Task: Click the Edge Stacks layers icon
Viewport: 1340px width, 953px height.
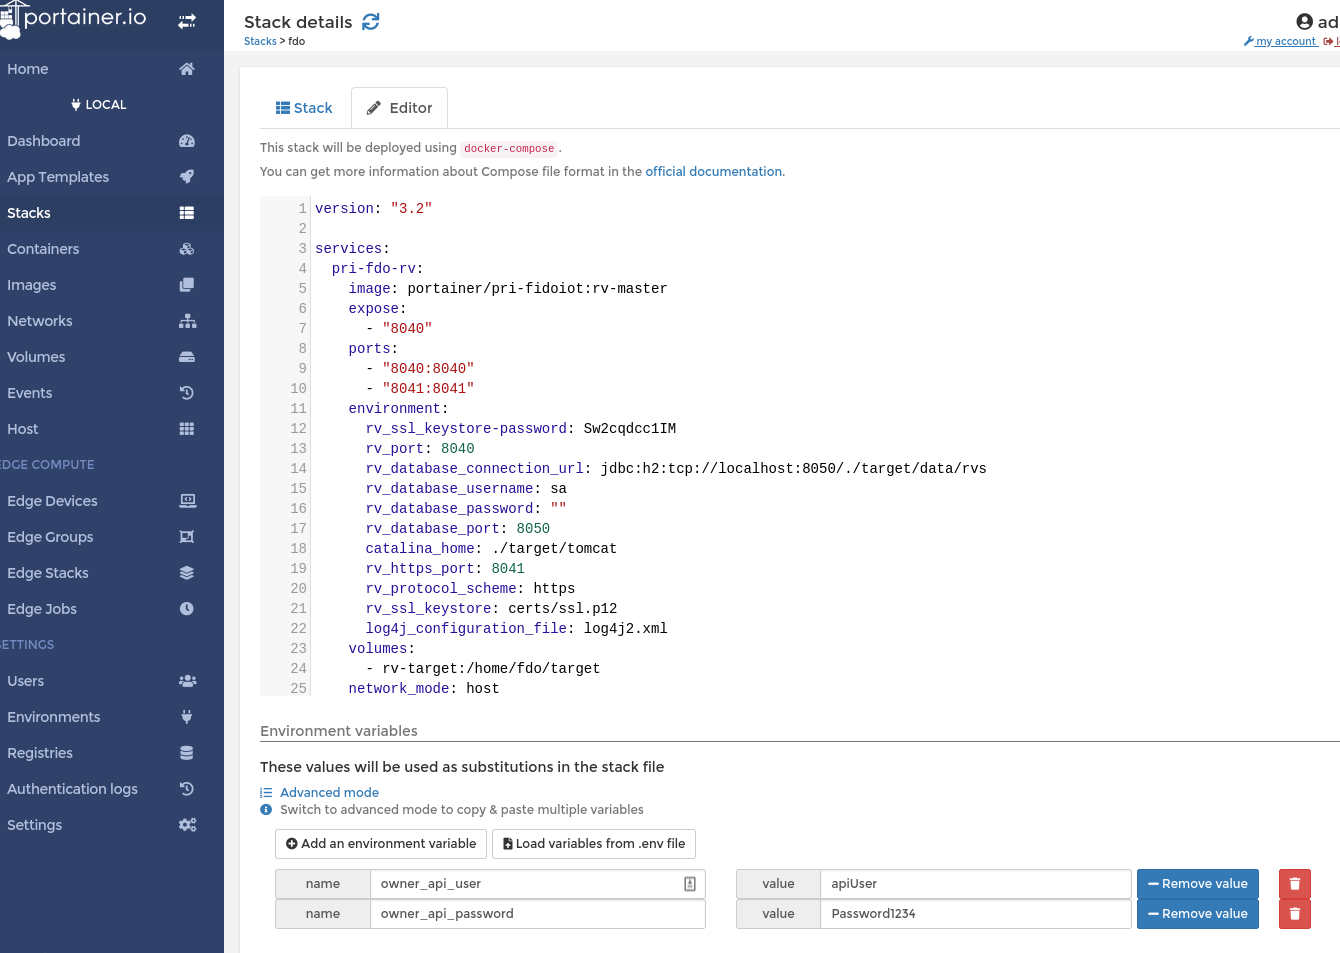Action: (187, 573)
